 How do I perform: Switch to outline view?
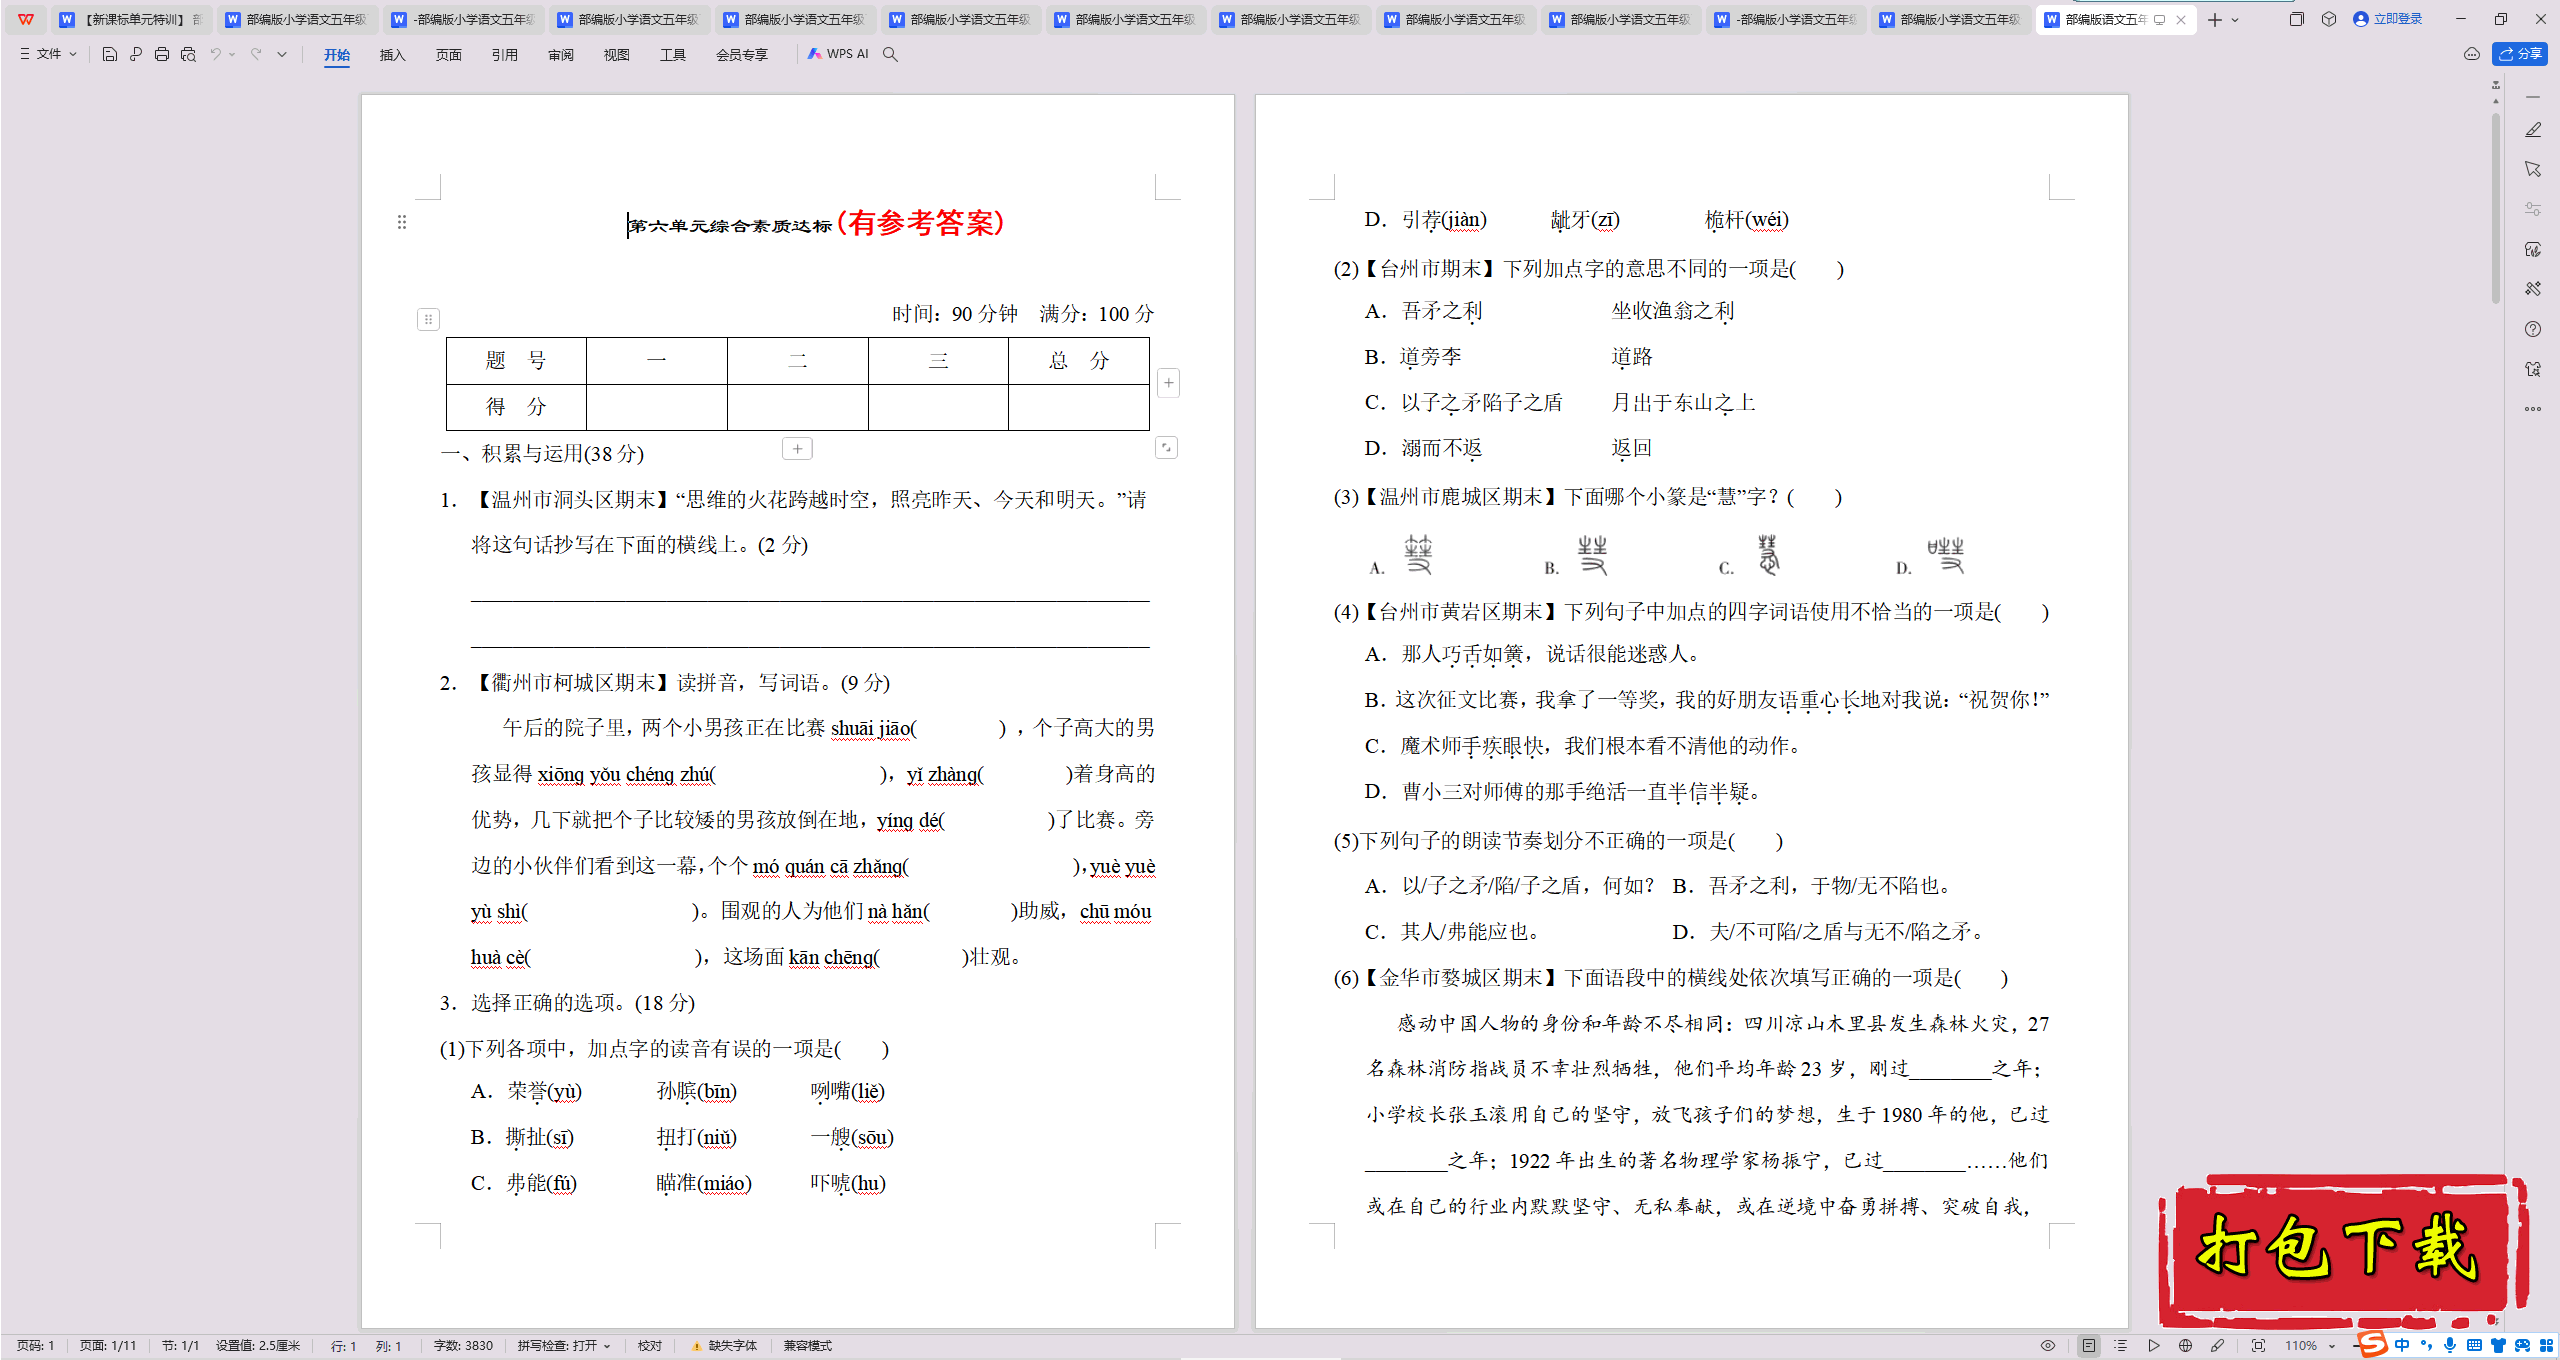(2120, 1346)
